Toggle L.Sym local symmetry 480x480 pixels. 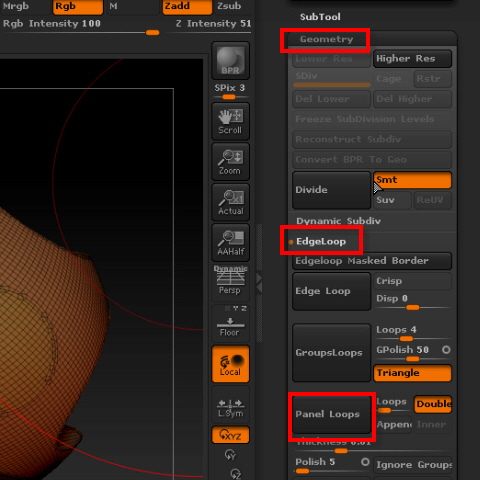pos(230,404)
